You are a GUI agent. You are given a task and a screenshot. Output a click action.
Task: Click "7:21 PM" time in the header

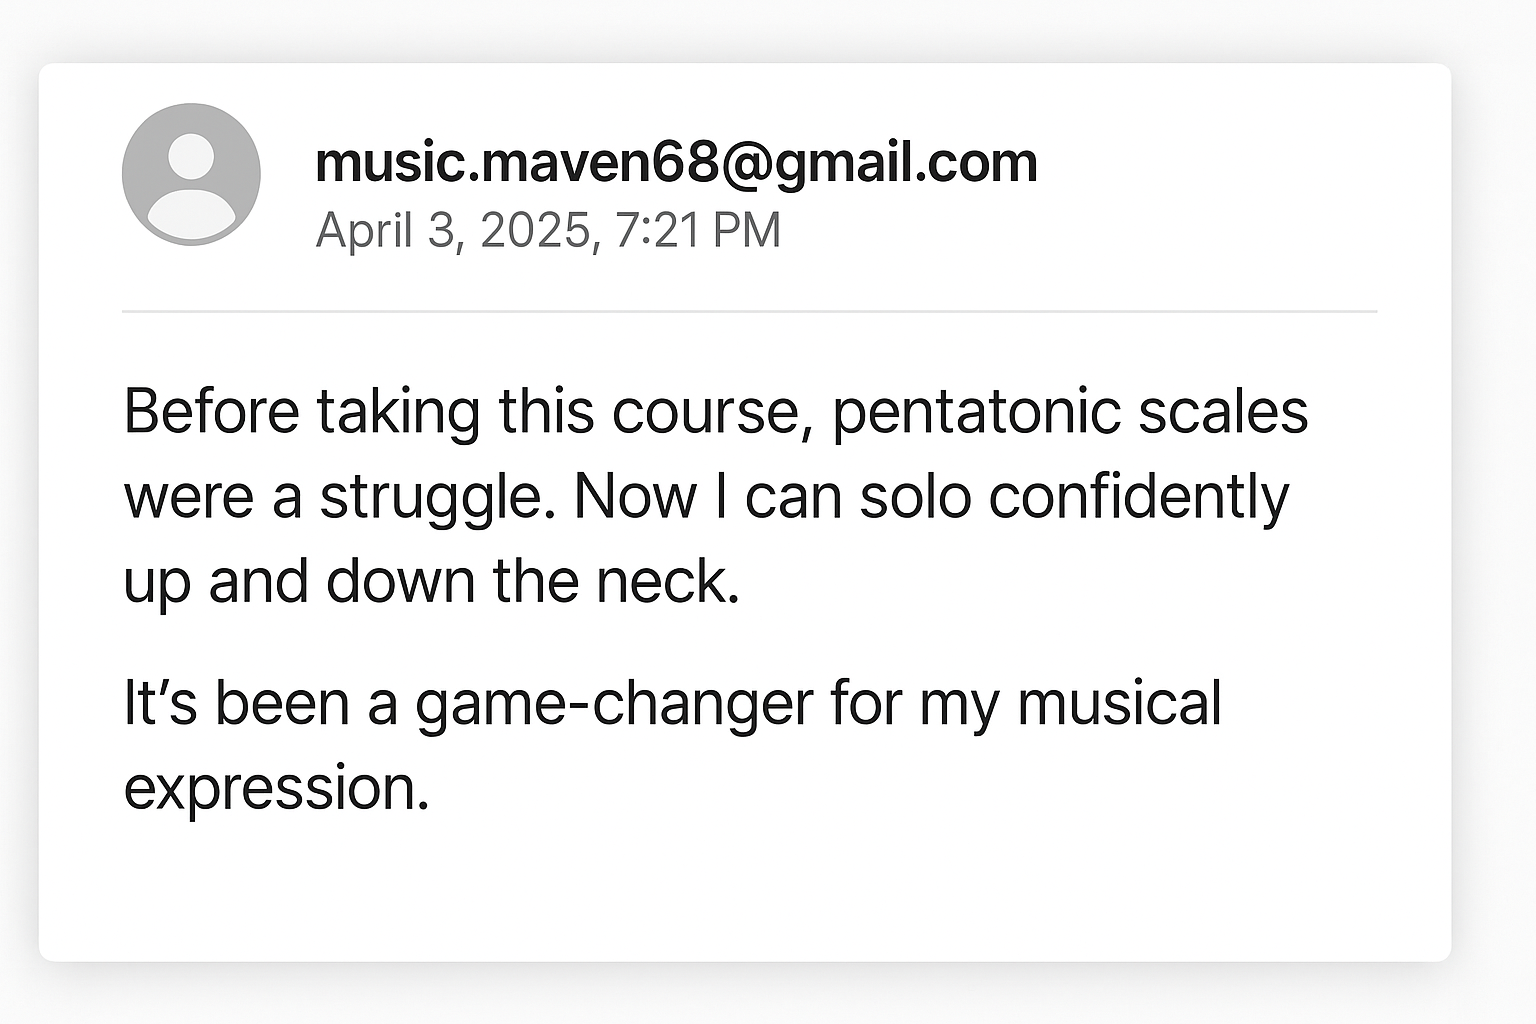tap(697, 231)
